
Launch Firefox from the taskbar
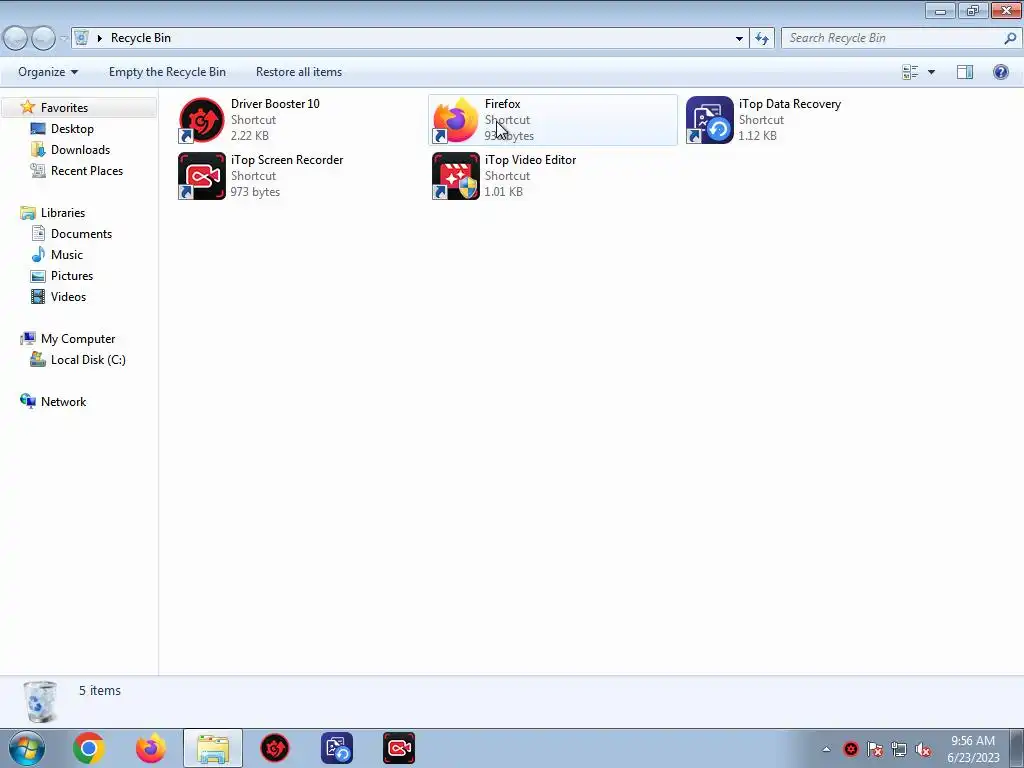(151, 748)
